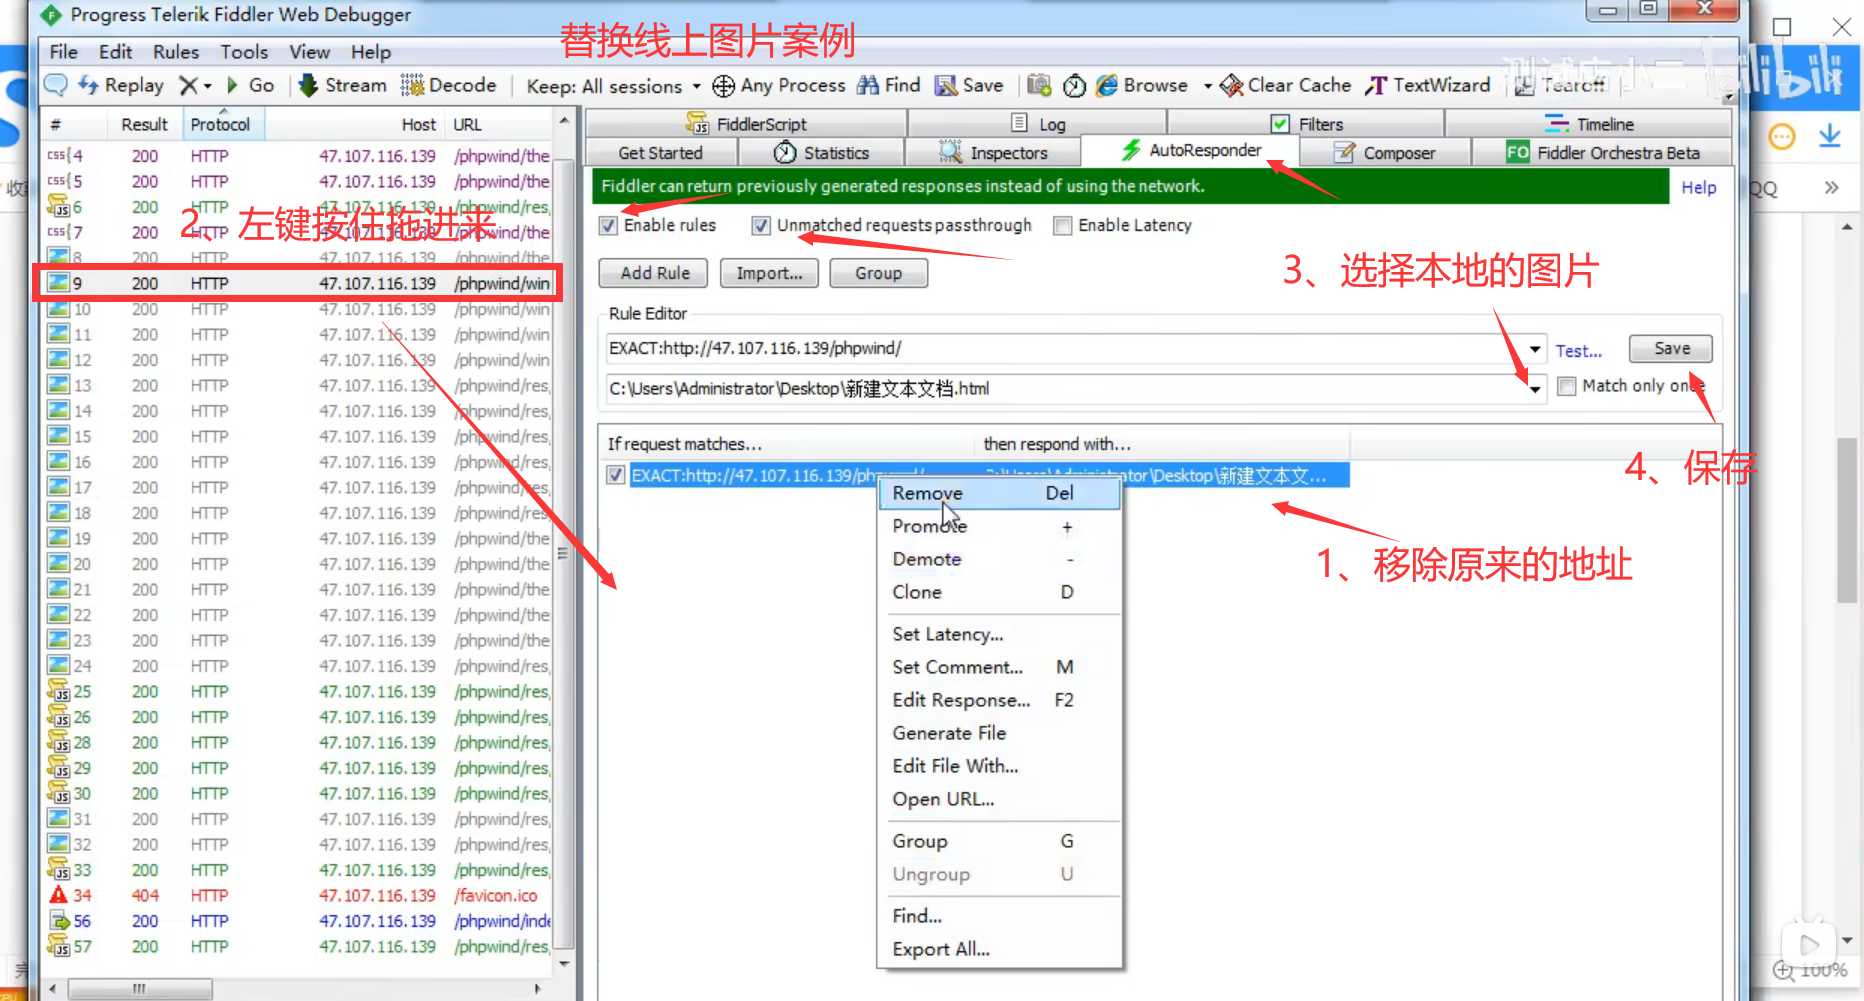Open the Composer tab
Viewport: 1864px width, 1001px height.
coord(1385,153)
